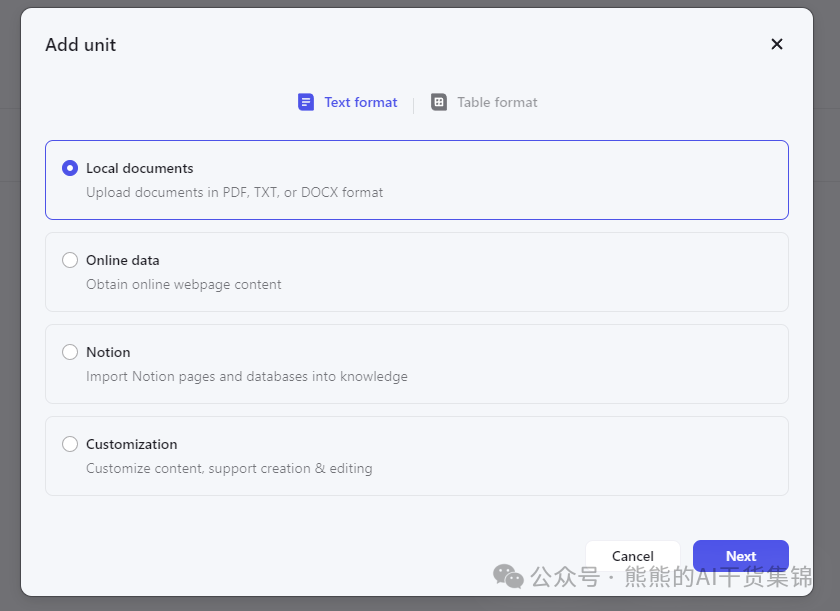This screenshot has width=840, height=611.
Task: Click the Table format grid icon
Action: point(439,102)
